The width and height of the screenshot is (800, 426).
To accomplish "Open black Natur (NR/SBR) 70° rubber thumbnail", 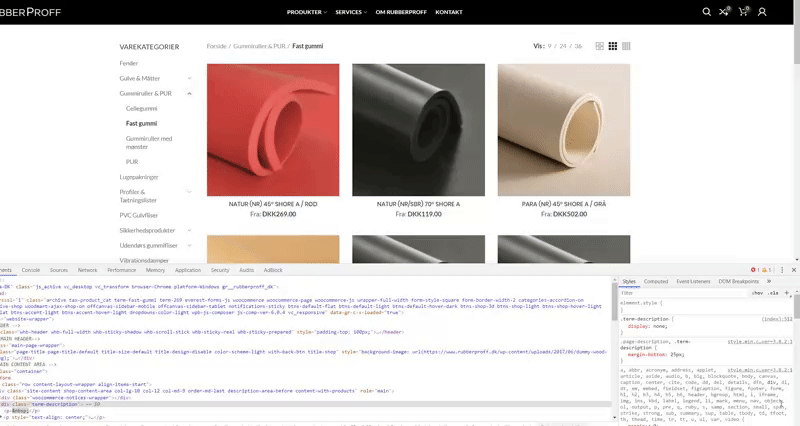I will [418, 130].
